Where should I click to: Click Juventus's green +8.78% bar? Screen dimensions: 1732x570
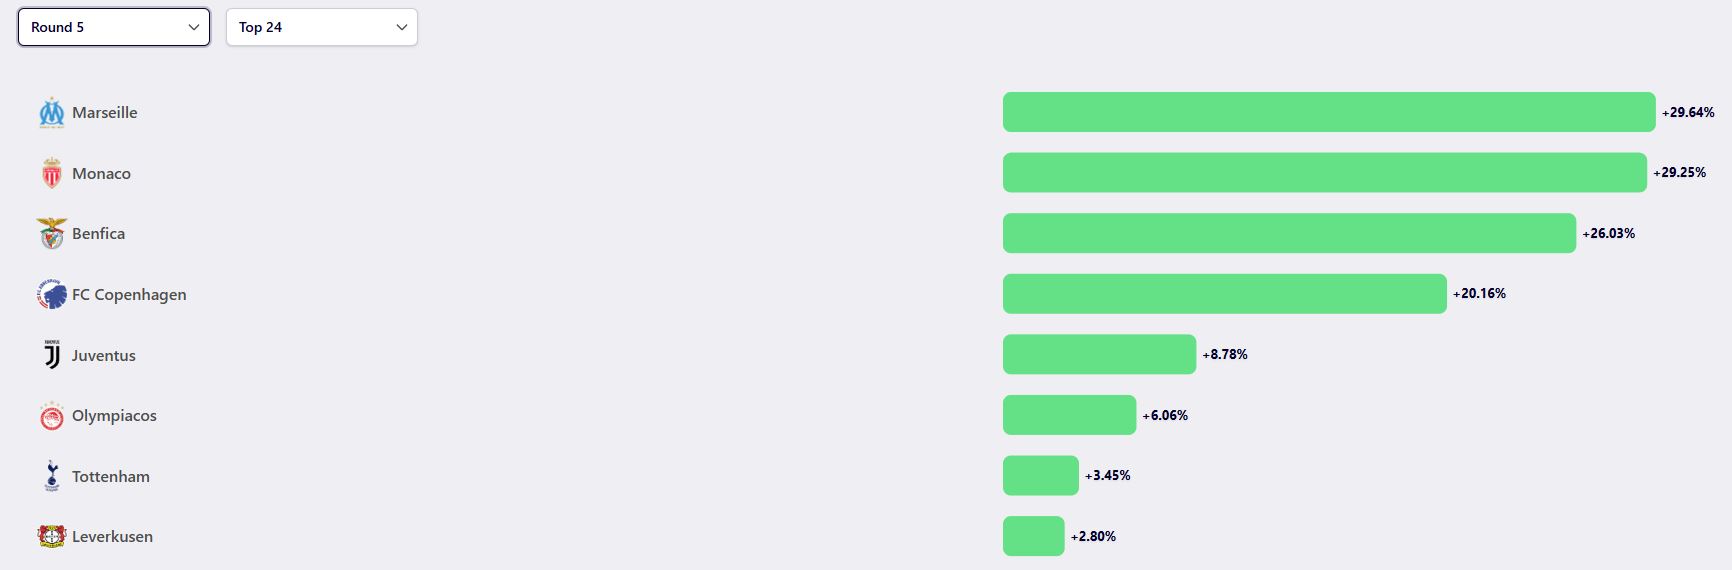(1099, 355)
